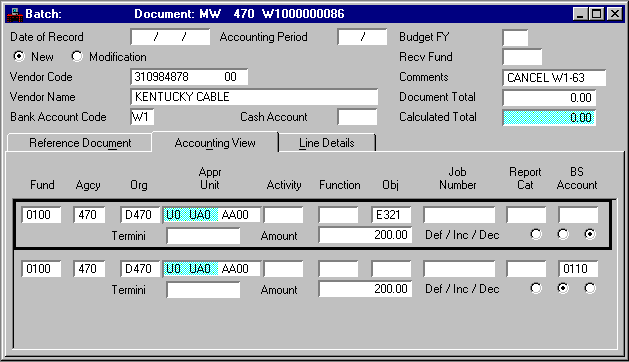Click Amount field in 0110 line

pos(365,289)
